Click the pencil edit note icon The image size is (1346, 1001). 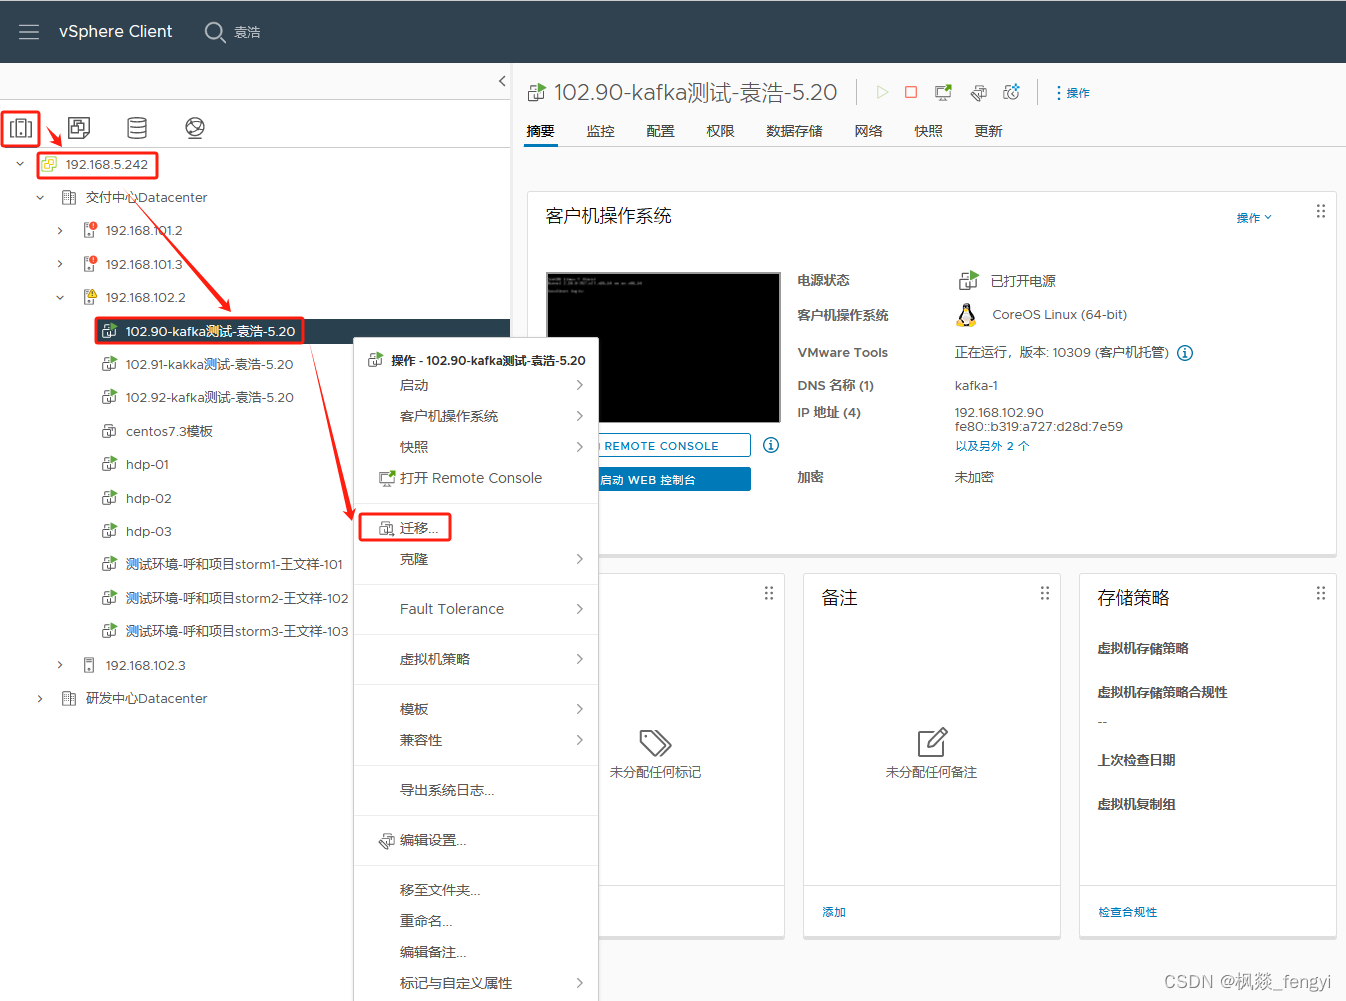(x=932, y=742)
